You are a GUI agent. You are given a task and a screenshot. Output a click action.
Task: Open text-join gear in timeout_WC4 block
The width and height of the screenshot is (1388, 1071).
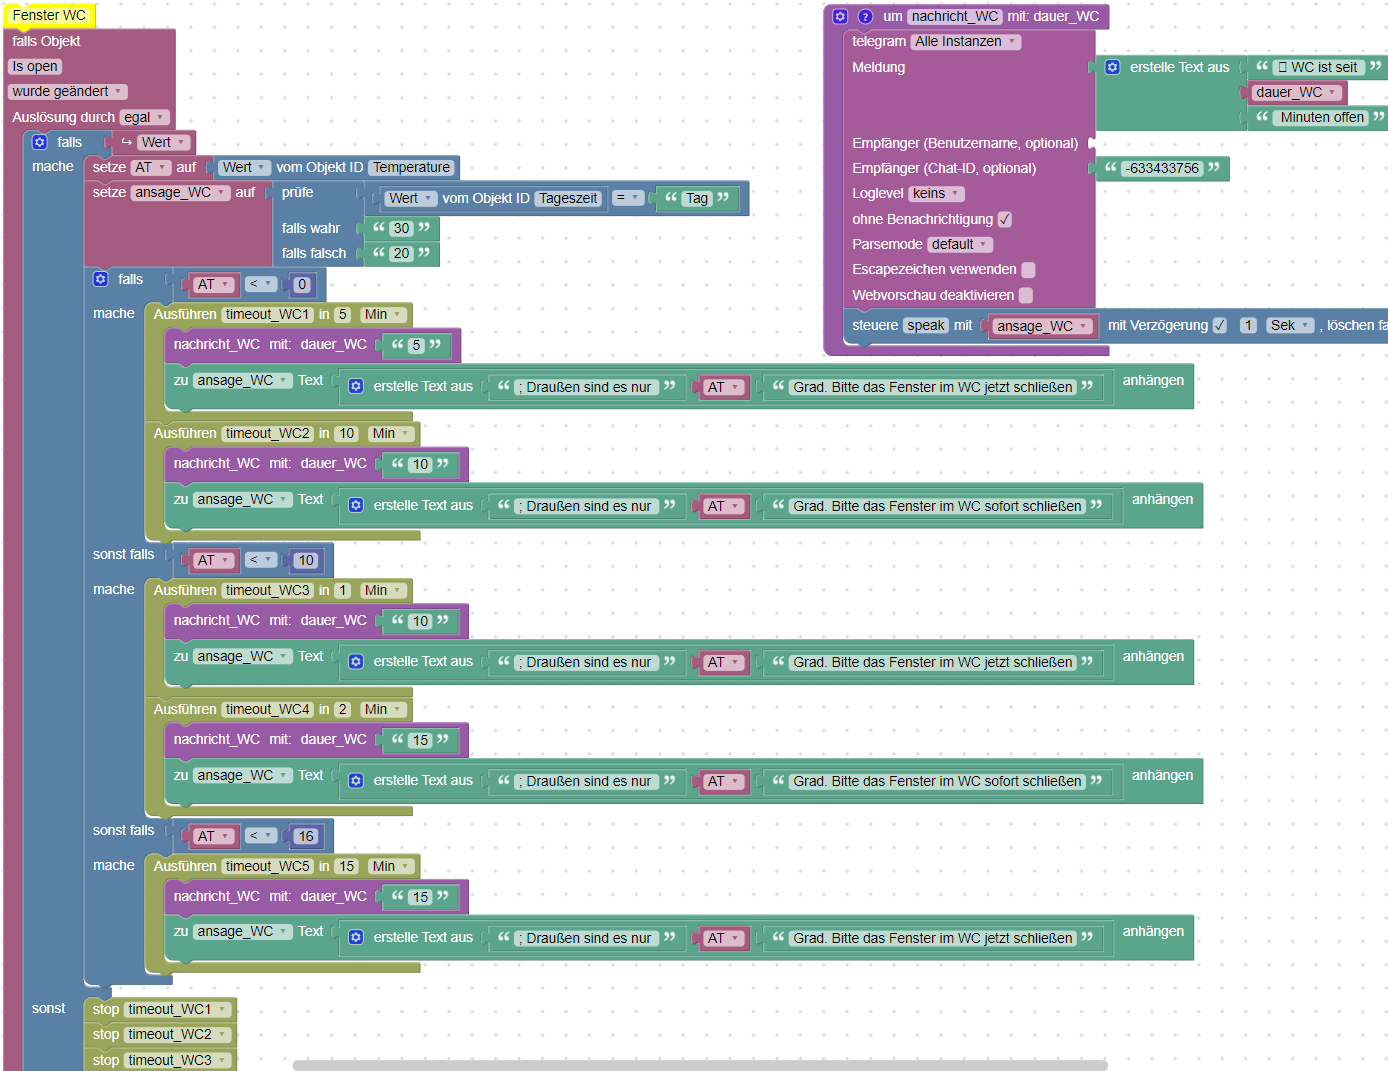[x=356, y=780]
